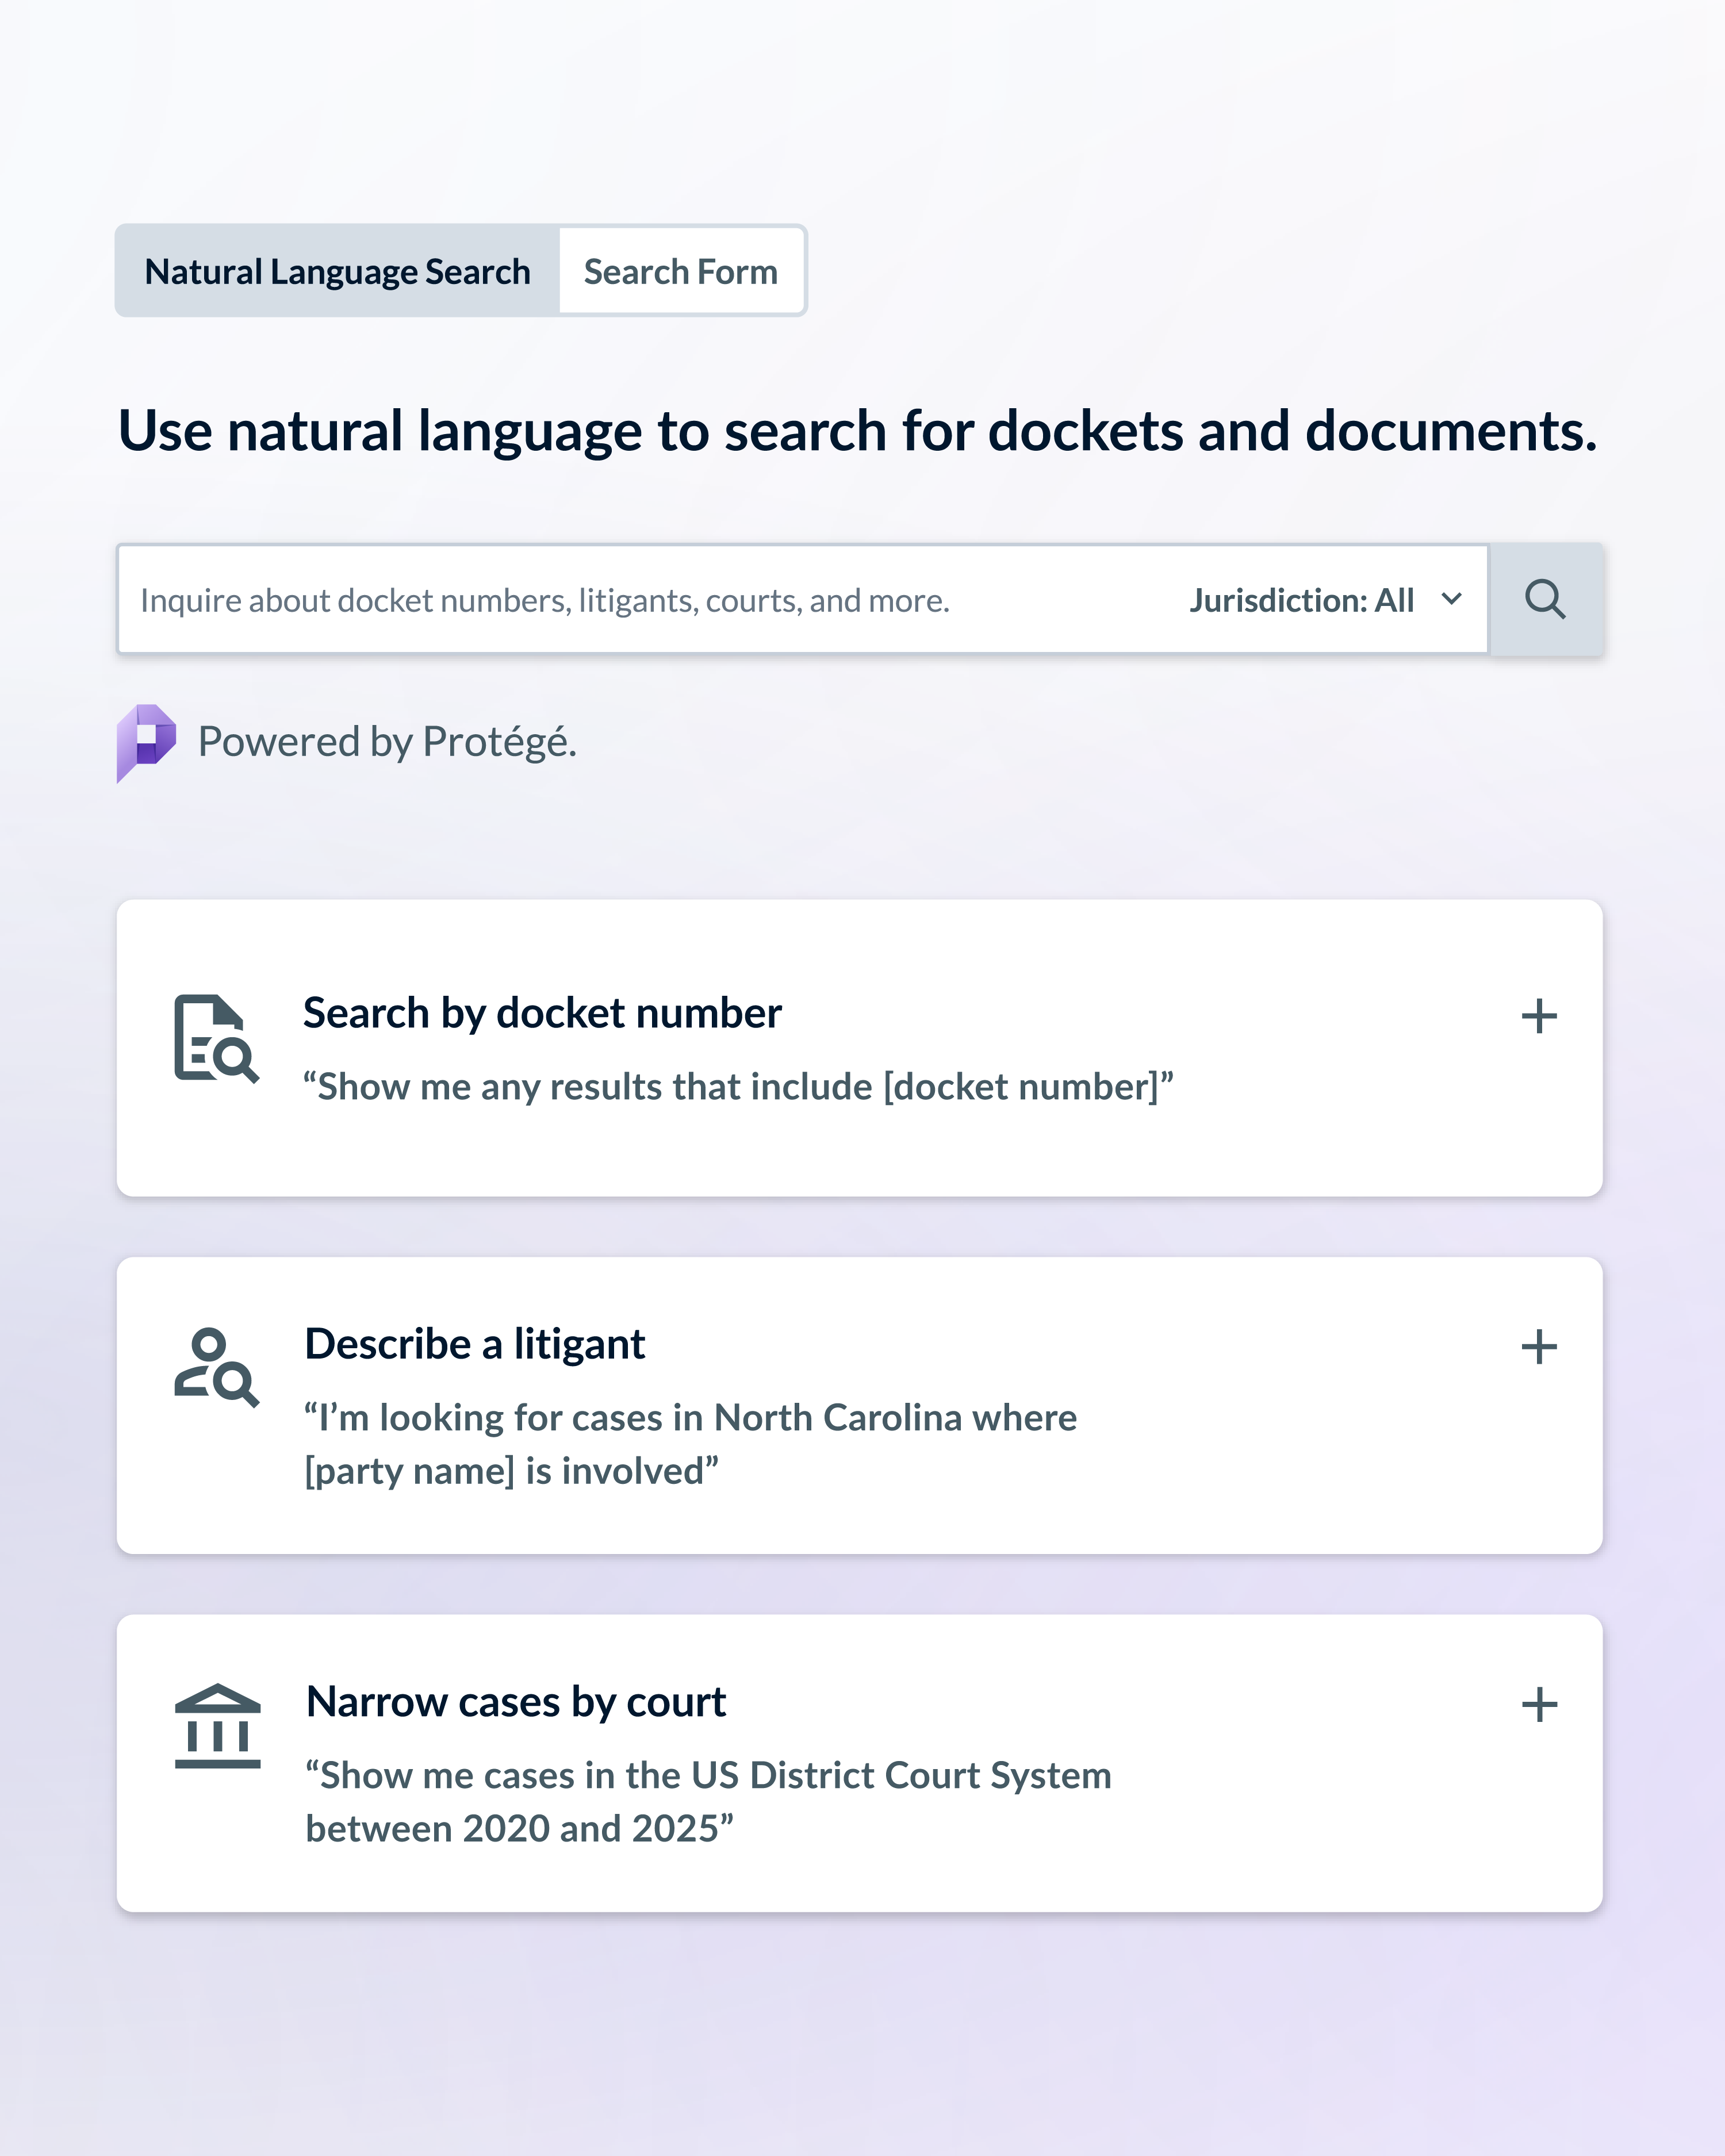This screenshot has height=2156, width=1725.
Task: Select the Natural Language Search tab
Action: (x=337, y=271)
